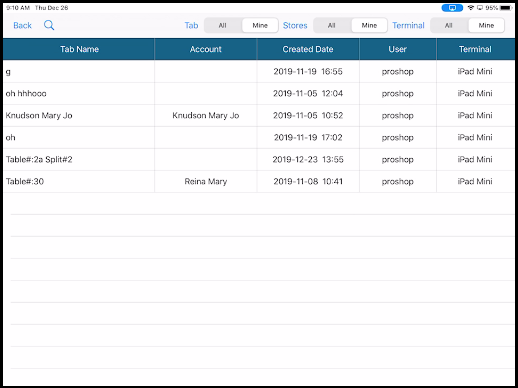Select date 2019-11-05 10:52
Screen dimensions: 518x388
[x=308, y=116]
